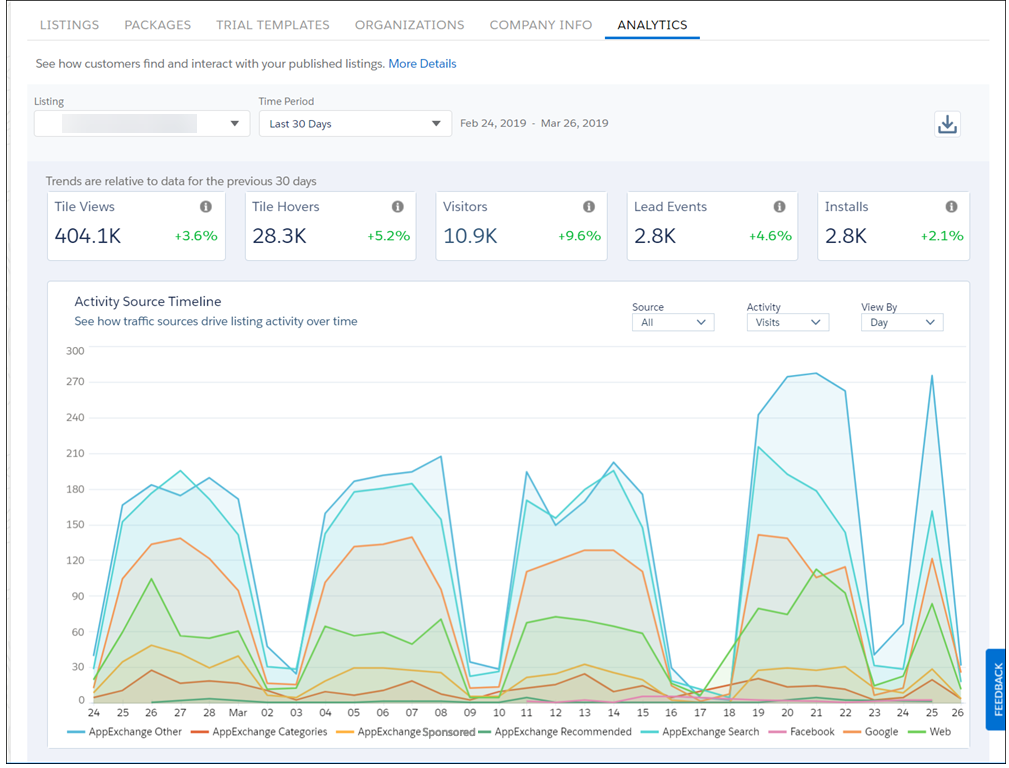Click the Visitors +9.6% trend value
This screenshot has height=768, width=1009.
coord(579,236)
